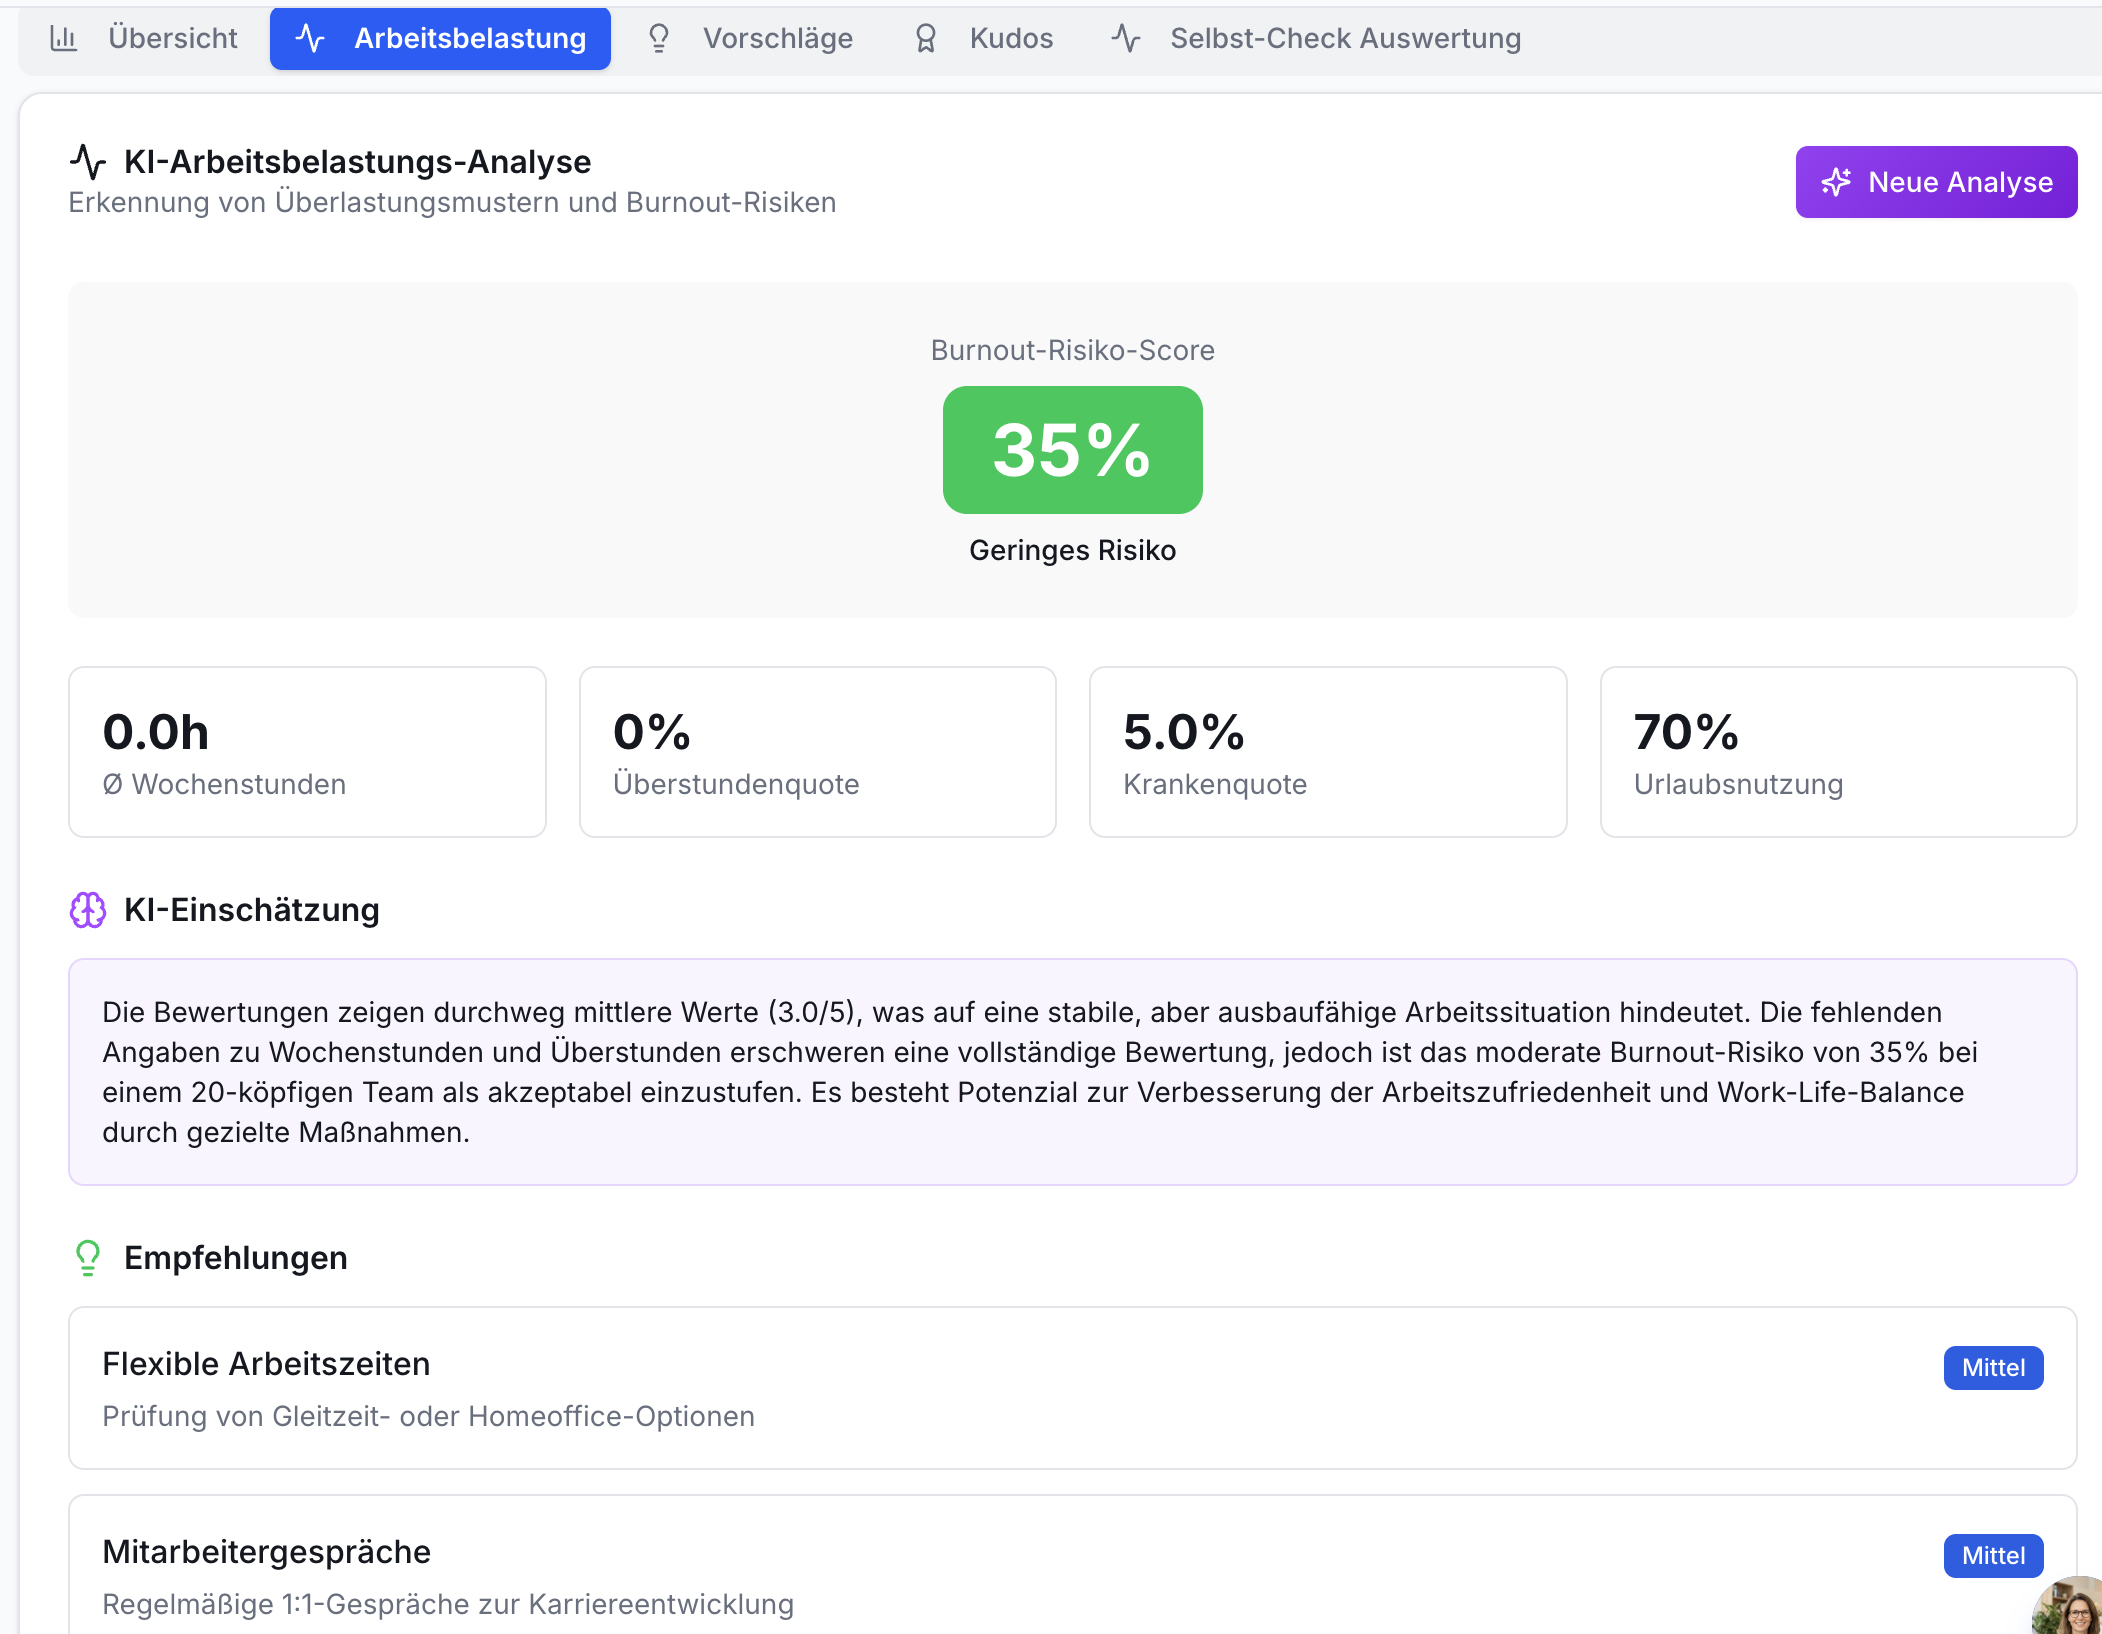This screenshot has width=2102, height=1634.
Task: Select the Ø Wochenstunden card
Action: click(x=307, y=752)
